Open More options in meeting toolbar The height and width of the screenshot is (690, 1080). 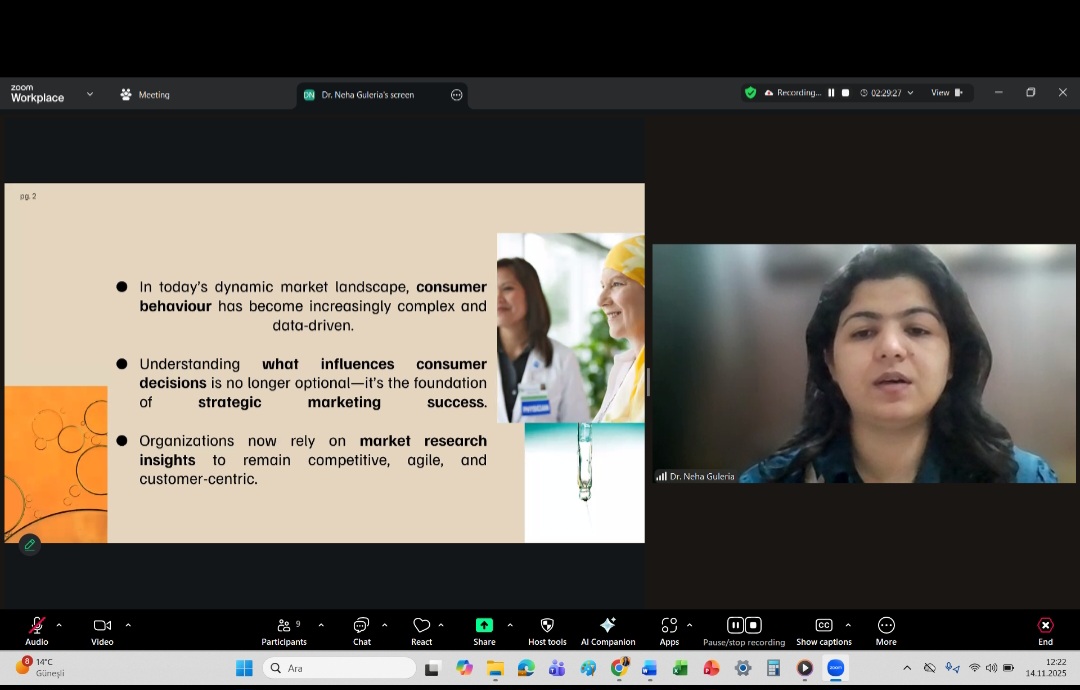click(x=885, y=630)
